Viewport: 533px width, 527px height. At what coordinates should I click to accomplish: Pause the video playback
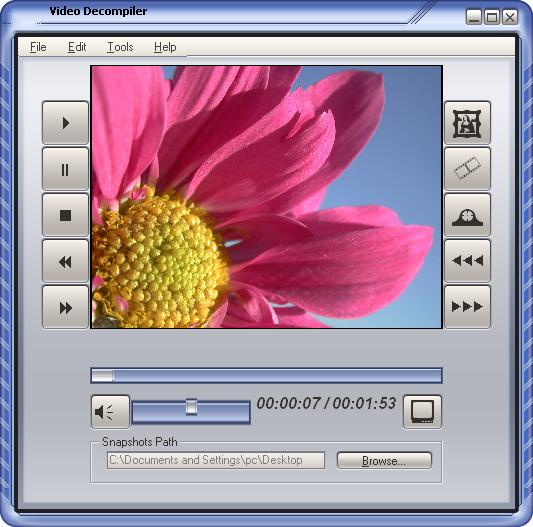(65, 169)
